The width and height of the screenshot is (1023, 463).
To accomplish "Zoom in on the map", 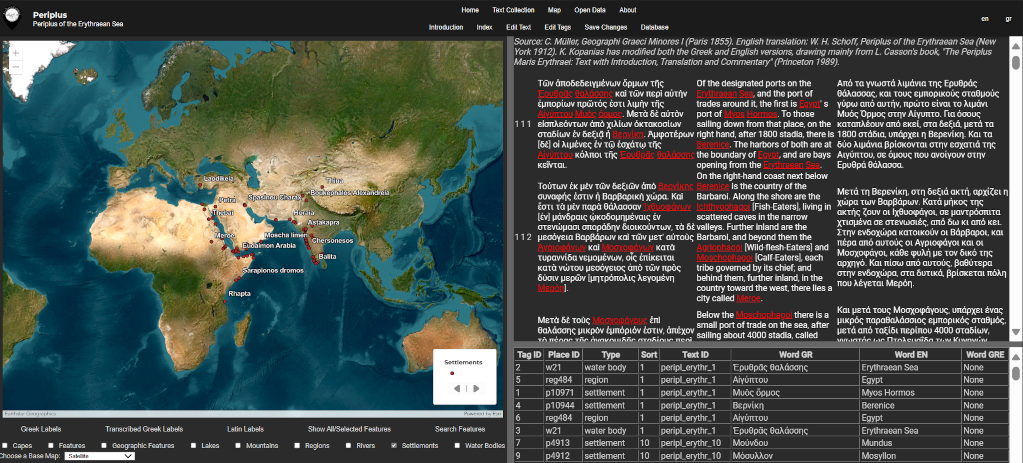I will [15, 55].
